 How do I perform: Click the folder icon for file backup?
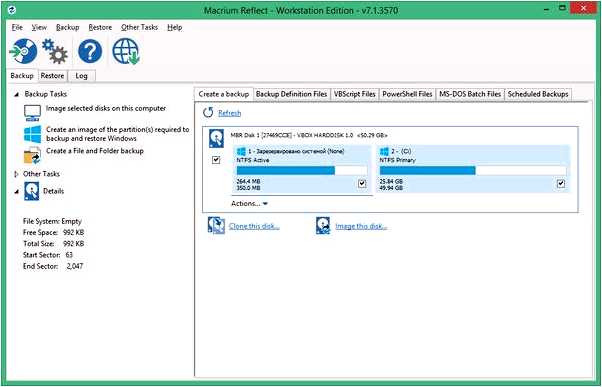(32, 155)
